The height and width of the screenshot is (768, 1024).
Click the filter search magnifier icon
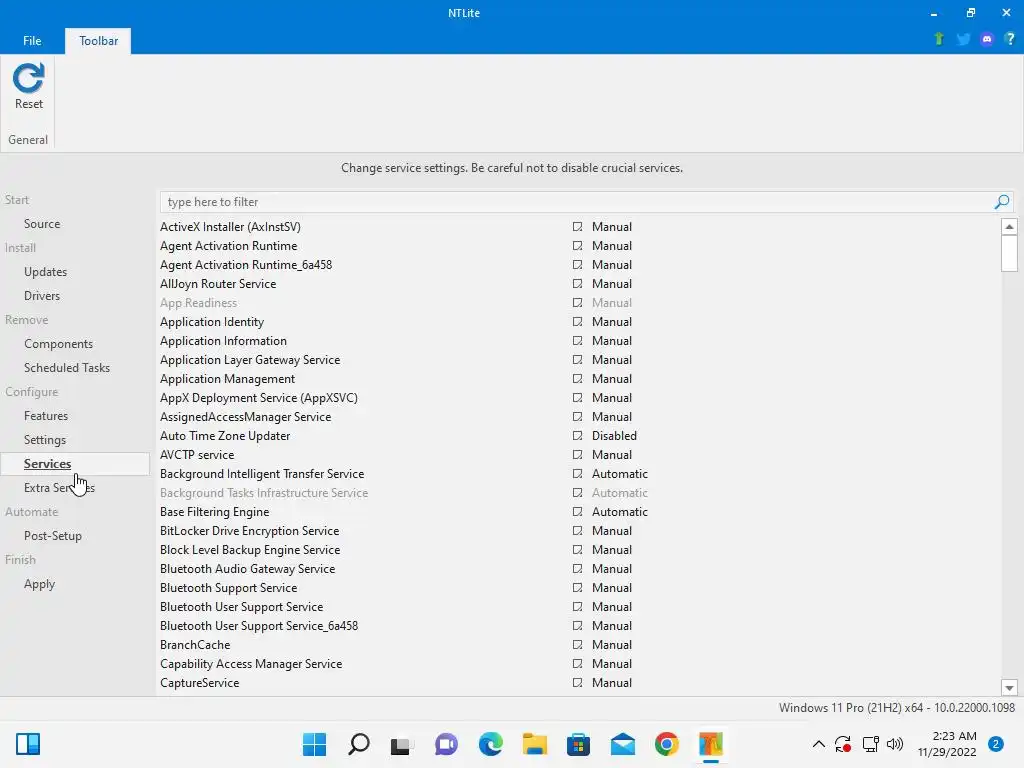(x=1002, y=202)
